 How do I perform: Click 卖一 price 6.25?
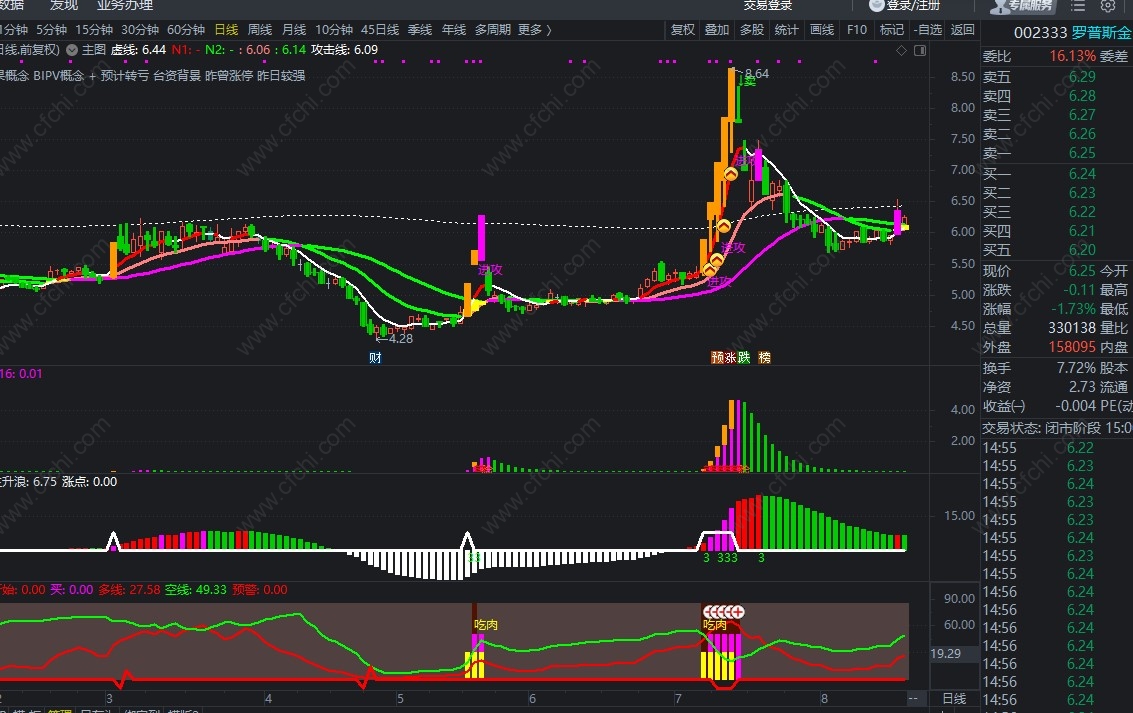1082,152
